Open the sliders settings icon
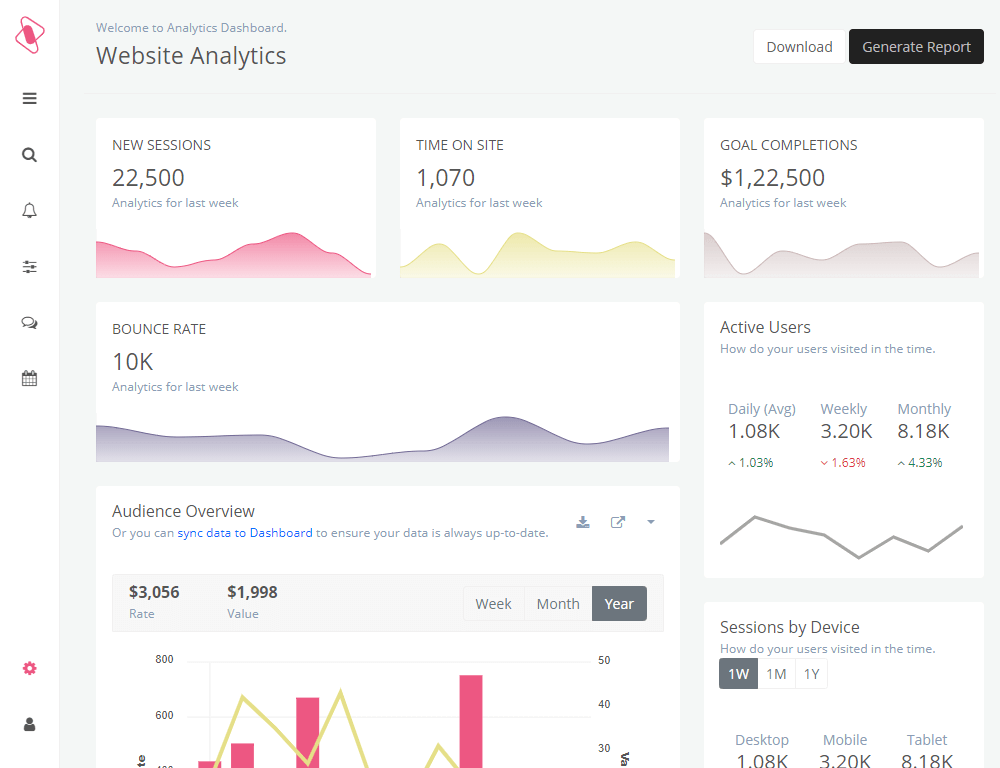This screenshot has height=768, width=1000. point(29,267)
